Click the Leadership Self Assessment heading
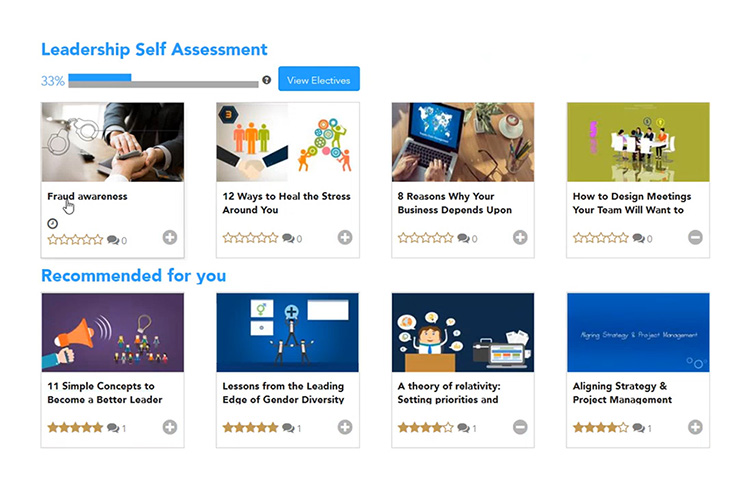 click(154, 49)
